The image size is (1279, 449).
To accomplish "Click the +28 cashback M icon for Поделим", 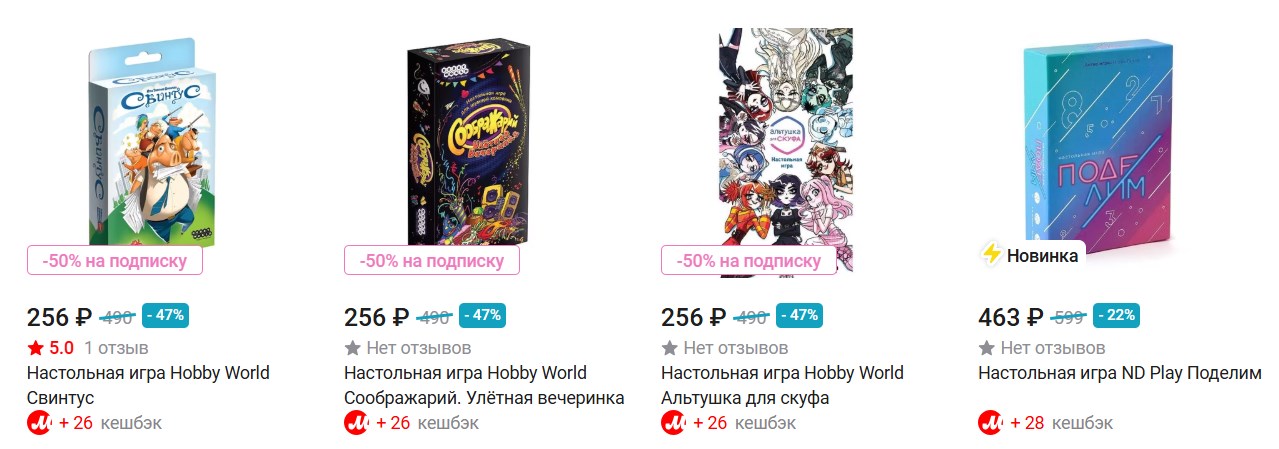I will tap(990, 423).
